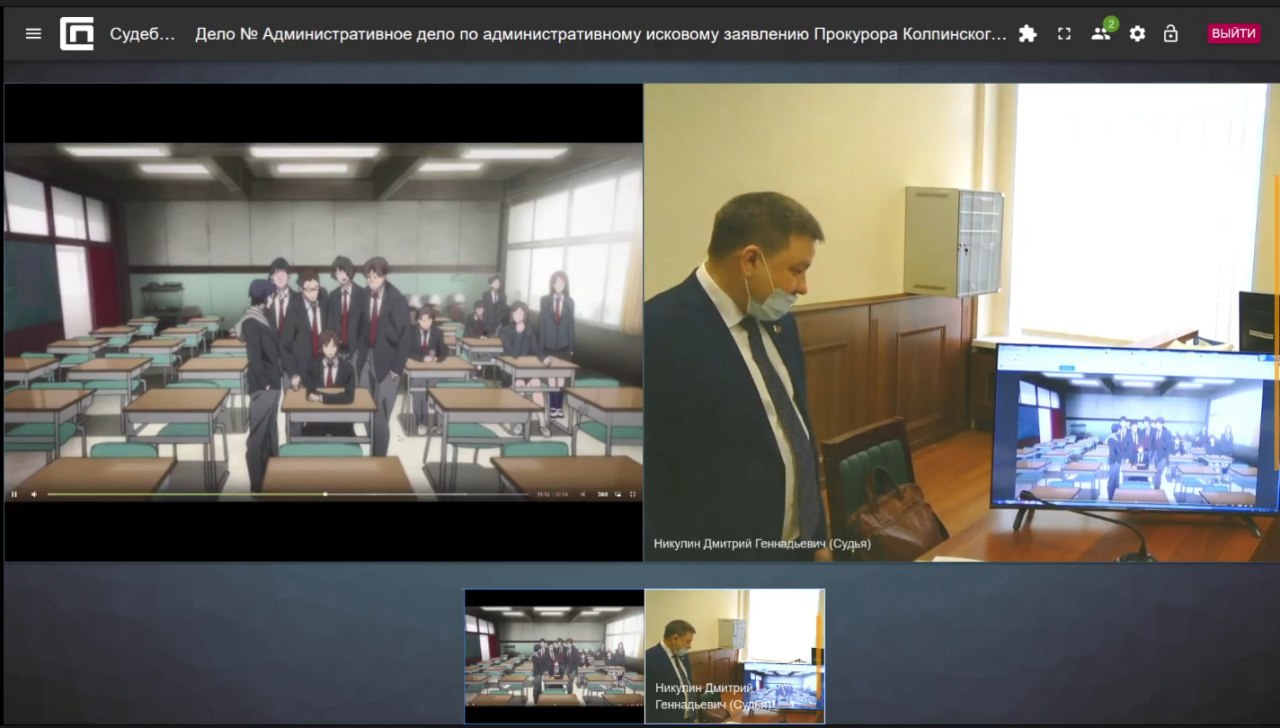Change video quality 360 setting
Screen dimensions: 1280x728
tap(603, 494)
